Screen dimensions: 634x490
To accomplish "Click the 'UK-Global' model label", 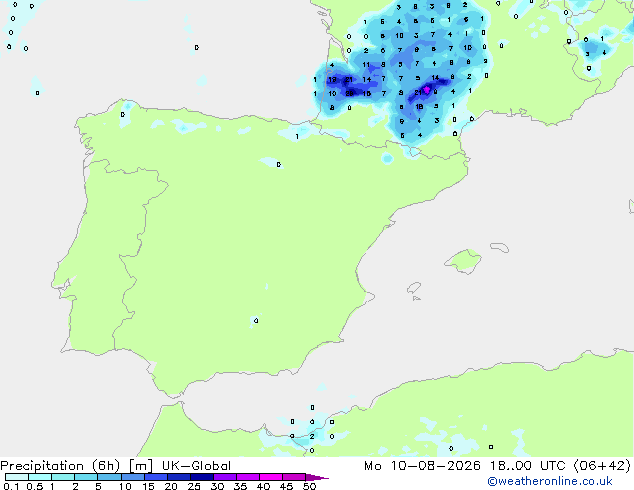I will 196,466.
